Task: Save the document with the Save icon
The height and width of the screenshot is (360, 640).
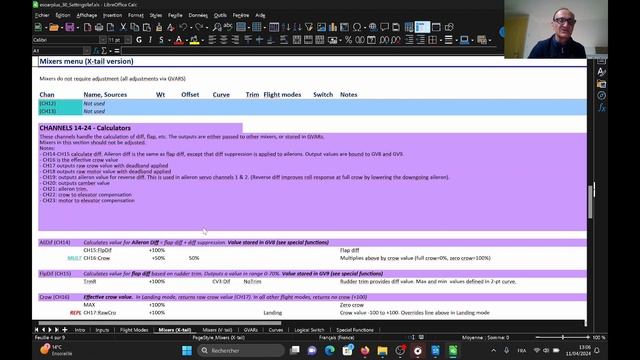Action: pyautogui.click(x=70, y=27)
